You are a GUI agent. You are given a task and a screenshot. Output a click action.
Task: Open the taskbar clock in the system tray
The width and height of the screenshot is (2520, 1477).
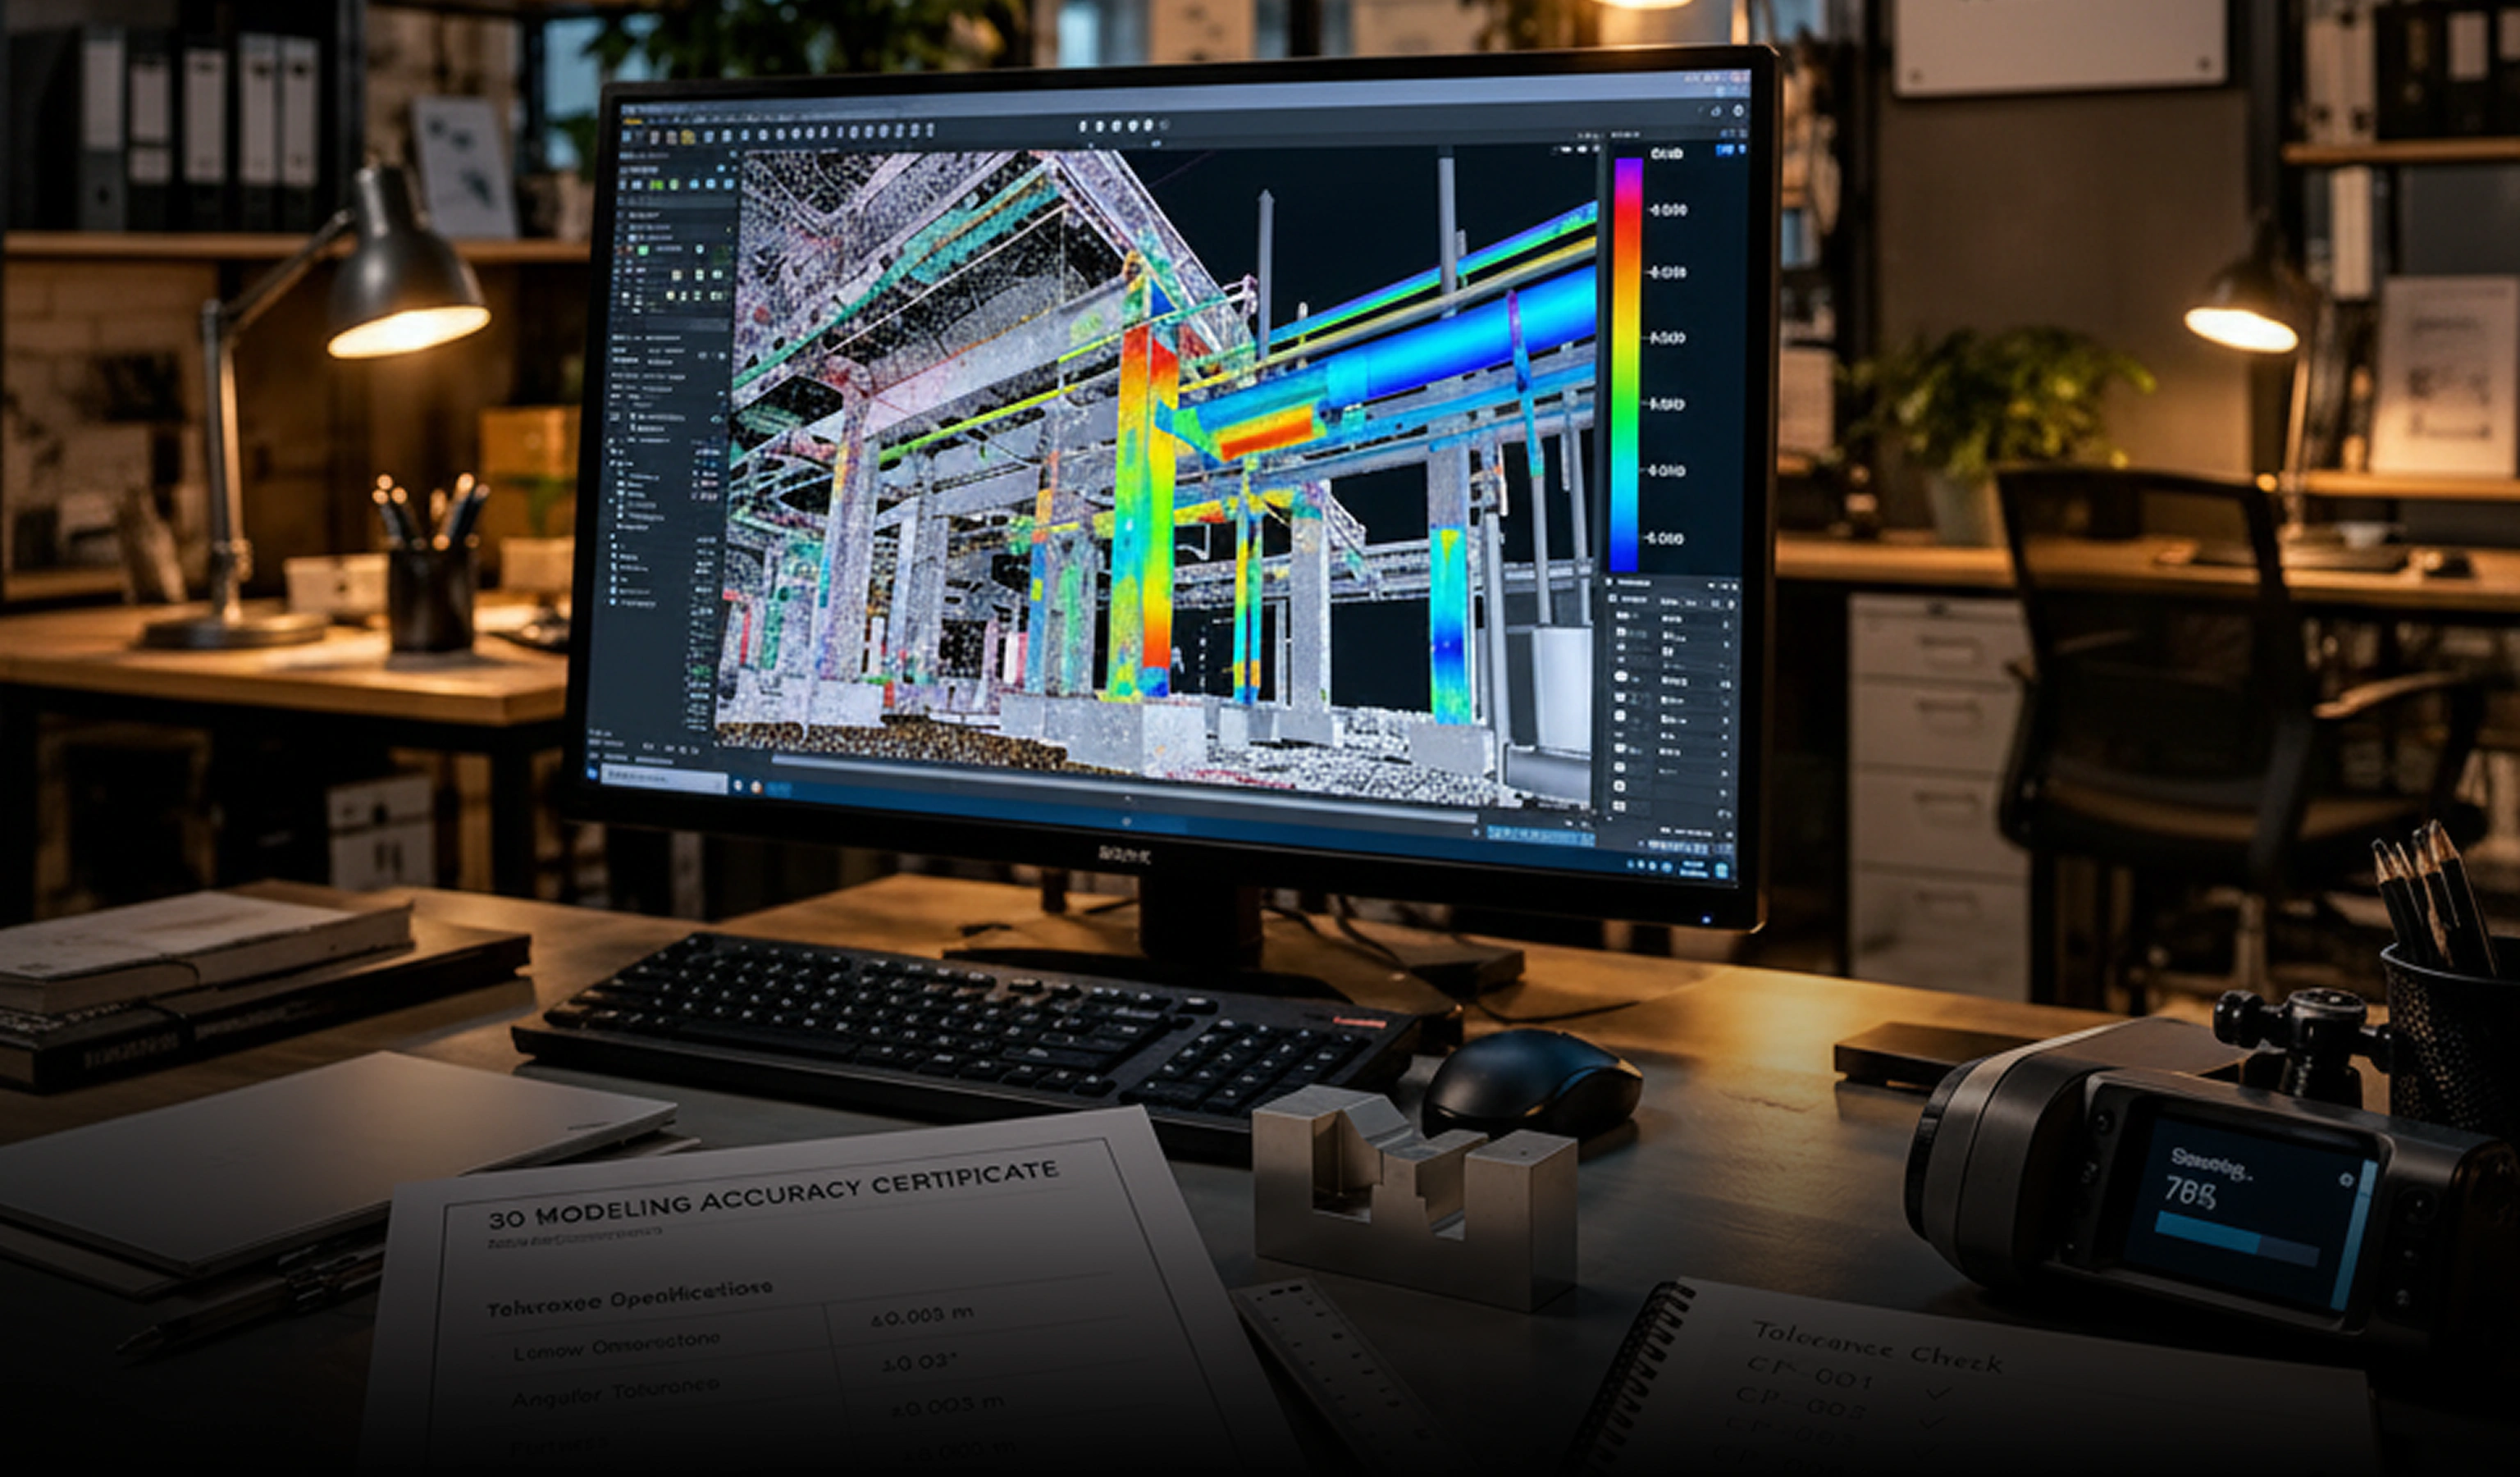1692,869
